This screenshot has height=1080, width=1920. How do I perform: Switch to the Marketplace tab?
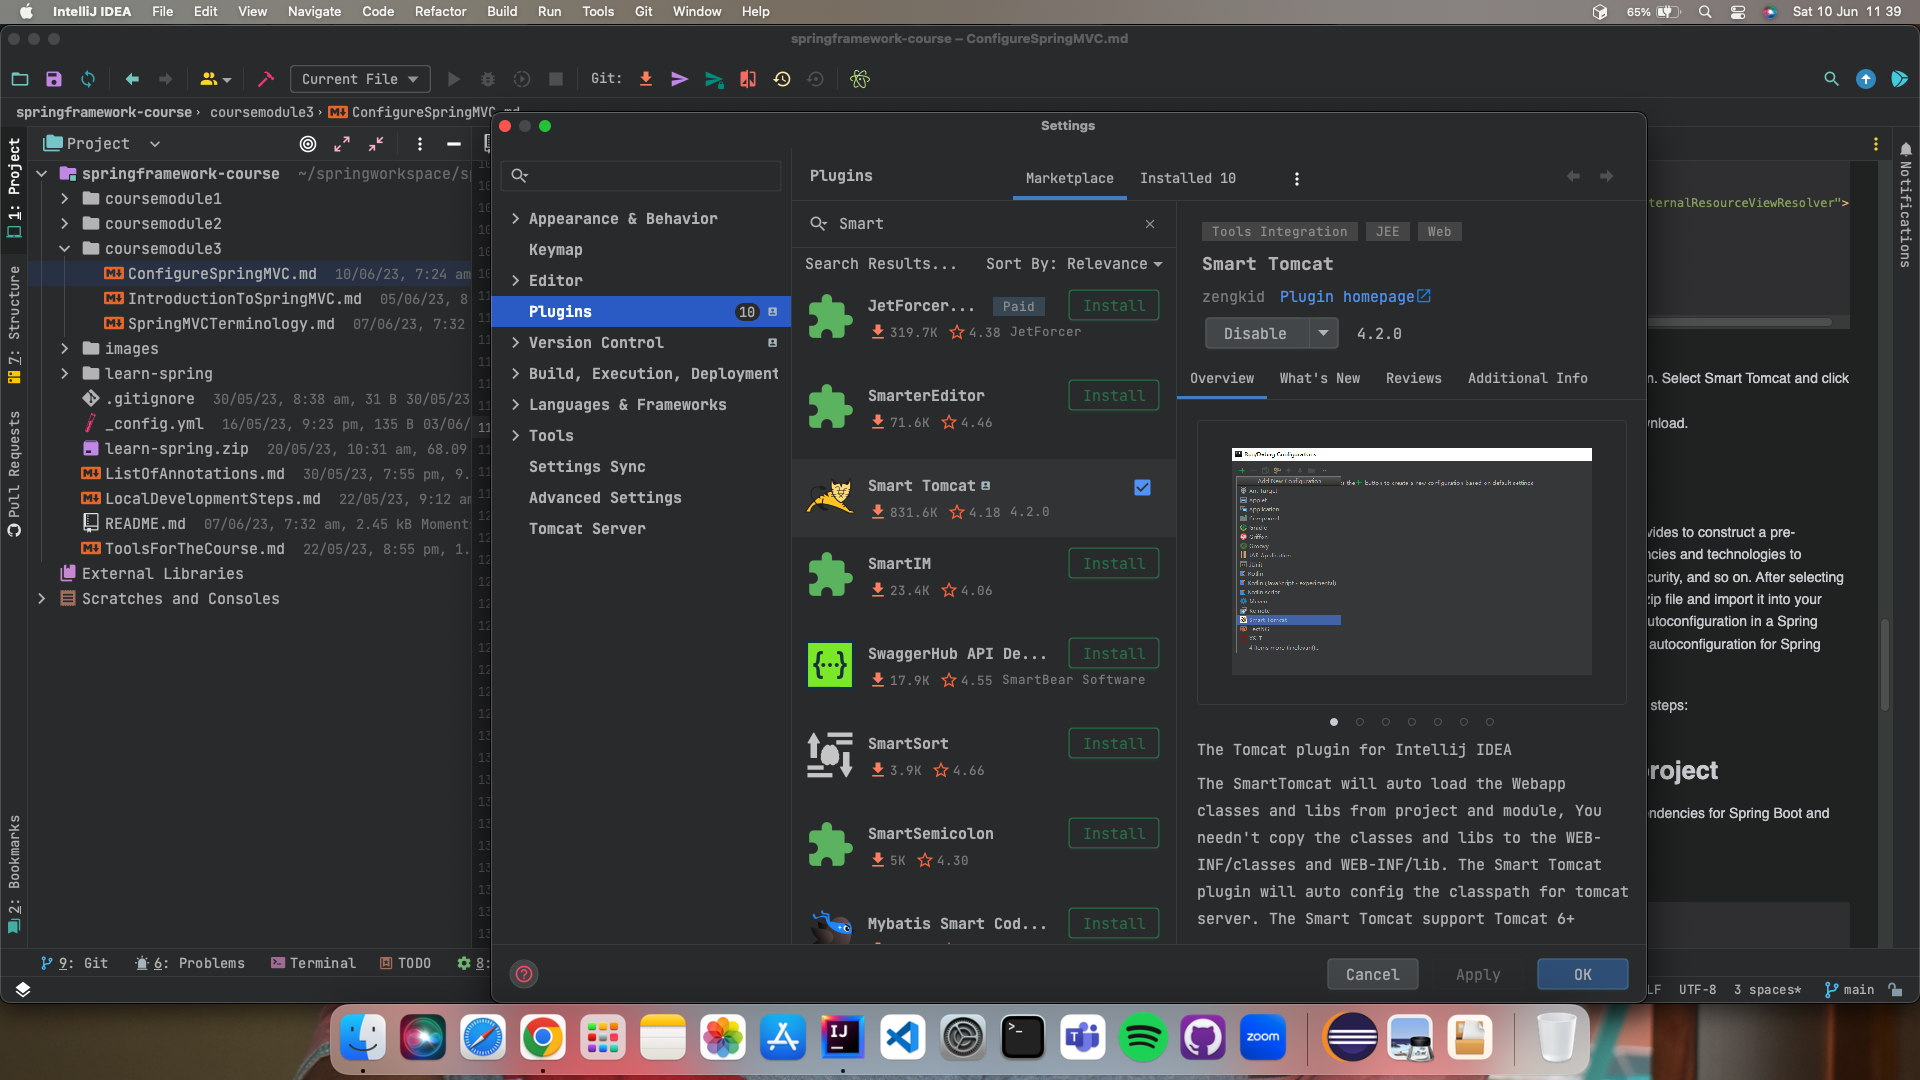tap(1069, 178)
